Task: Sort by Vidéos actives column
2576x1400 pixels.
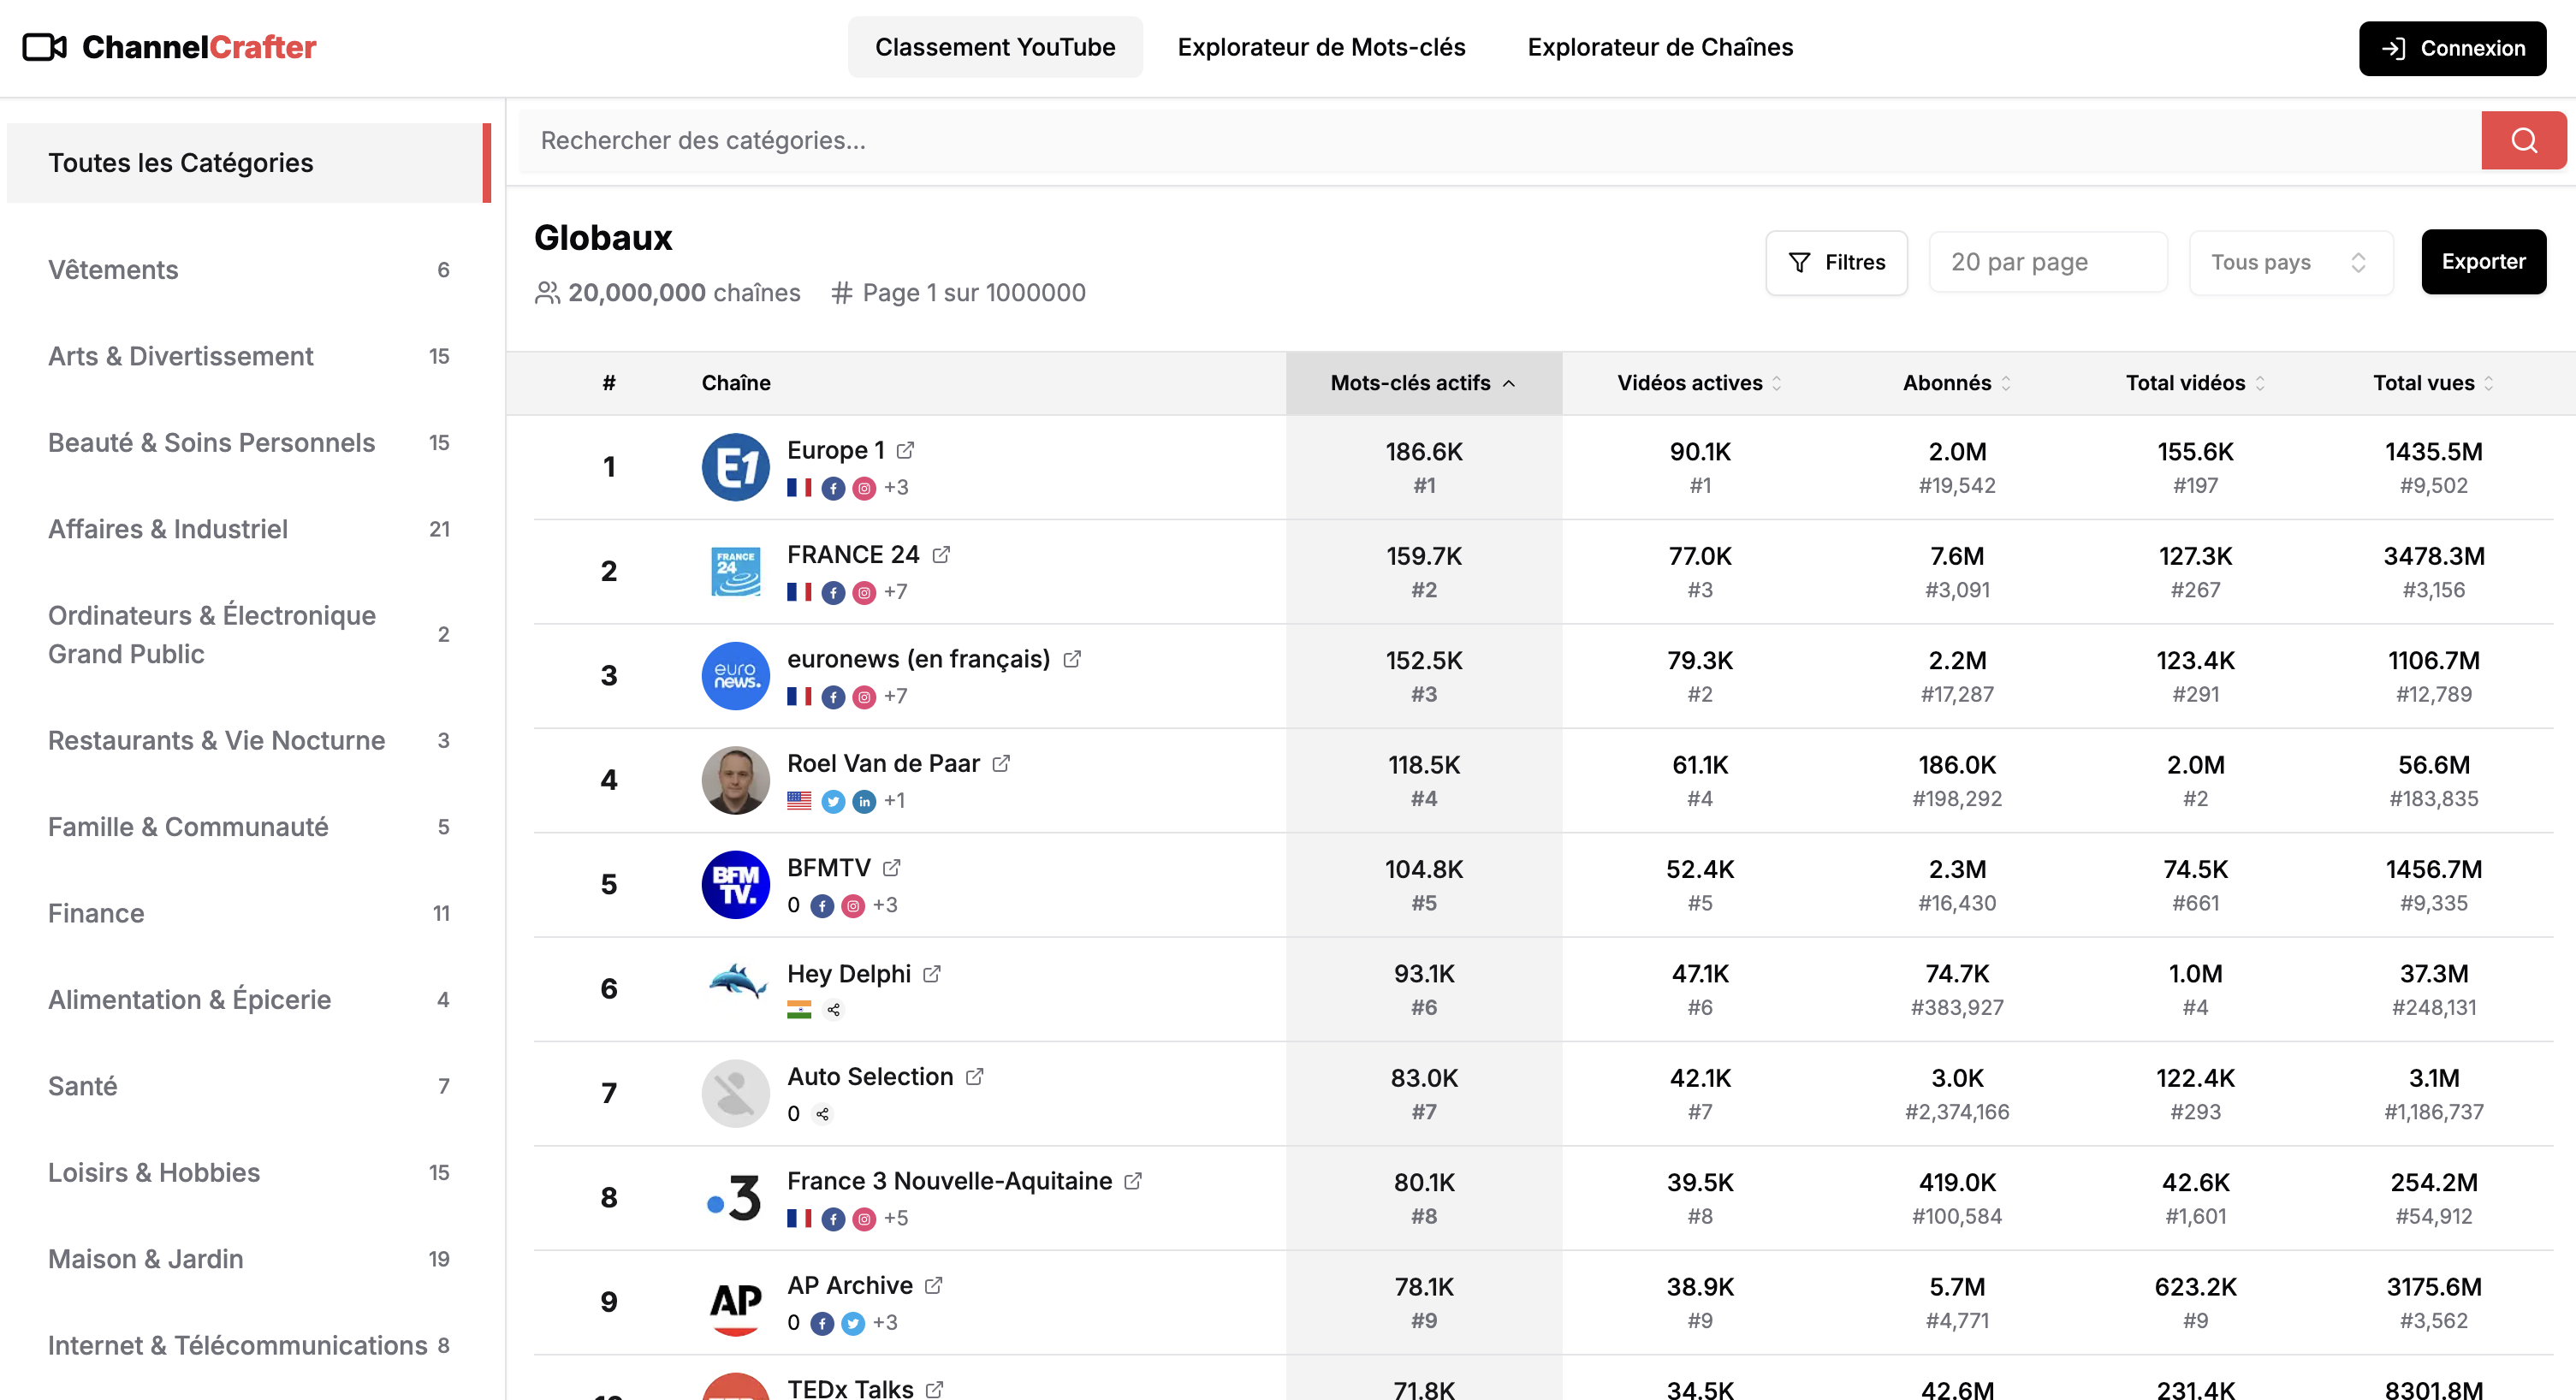Action: 1699,383
